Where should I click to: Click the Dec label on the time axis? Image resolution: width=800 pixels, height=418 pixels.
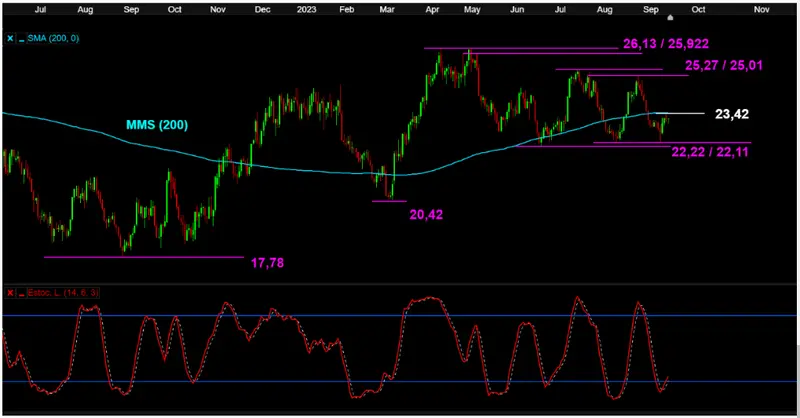click(x=262, y=8)
